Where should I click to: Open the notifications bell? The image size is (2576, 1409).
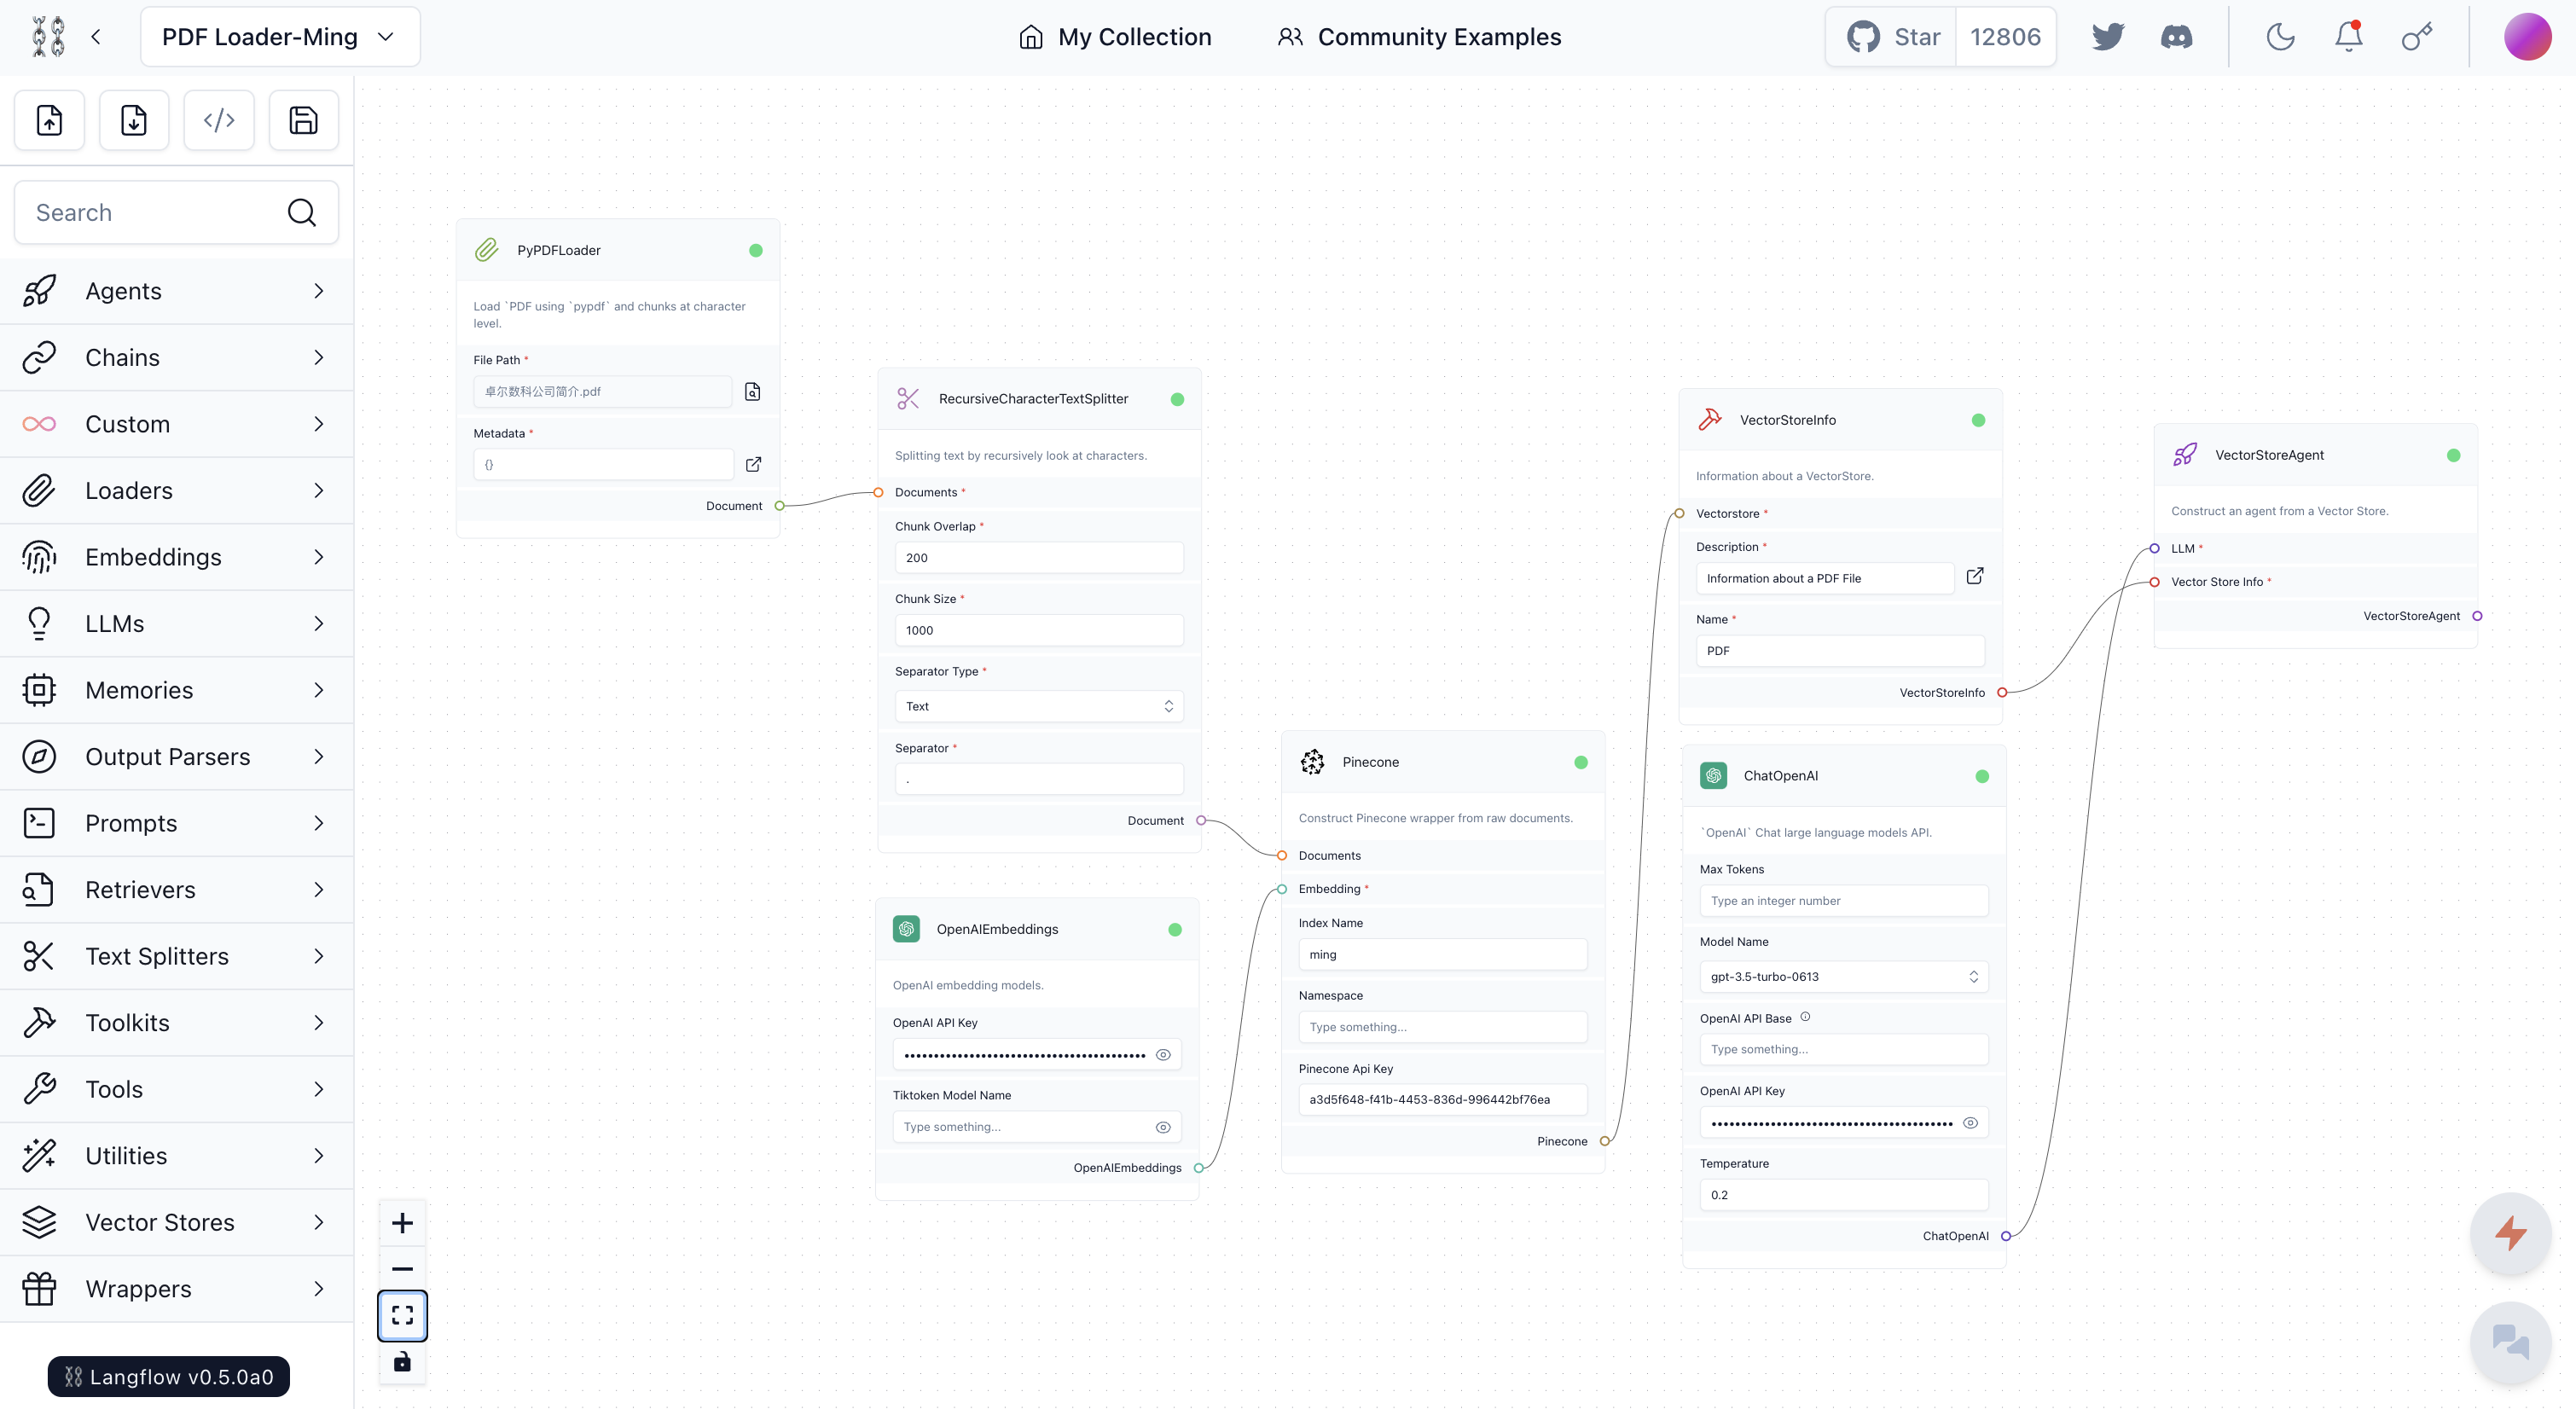(2348, 37)
